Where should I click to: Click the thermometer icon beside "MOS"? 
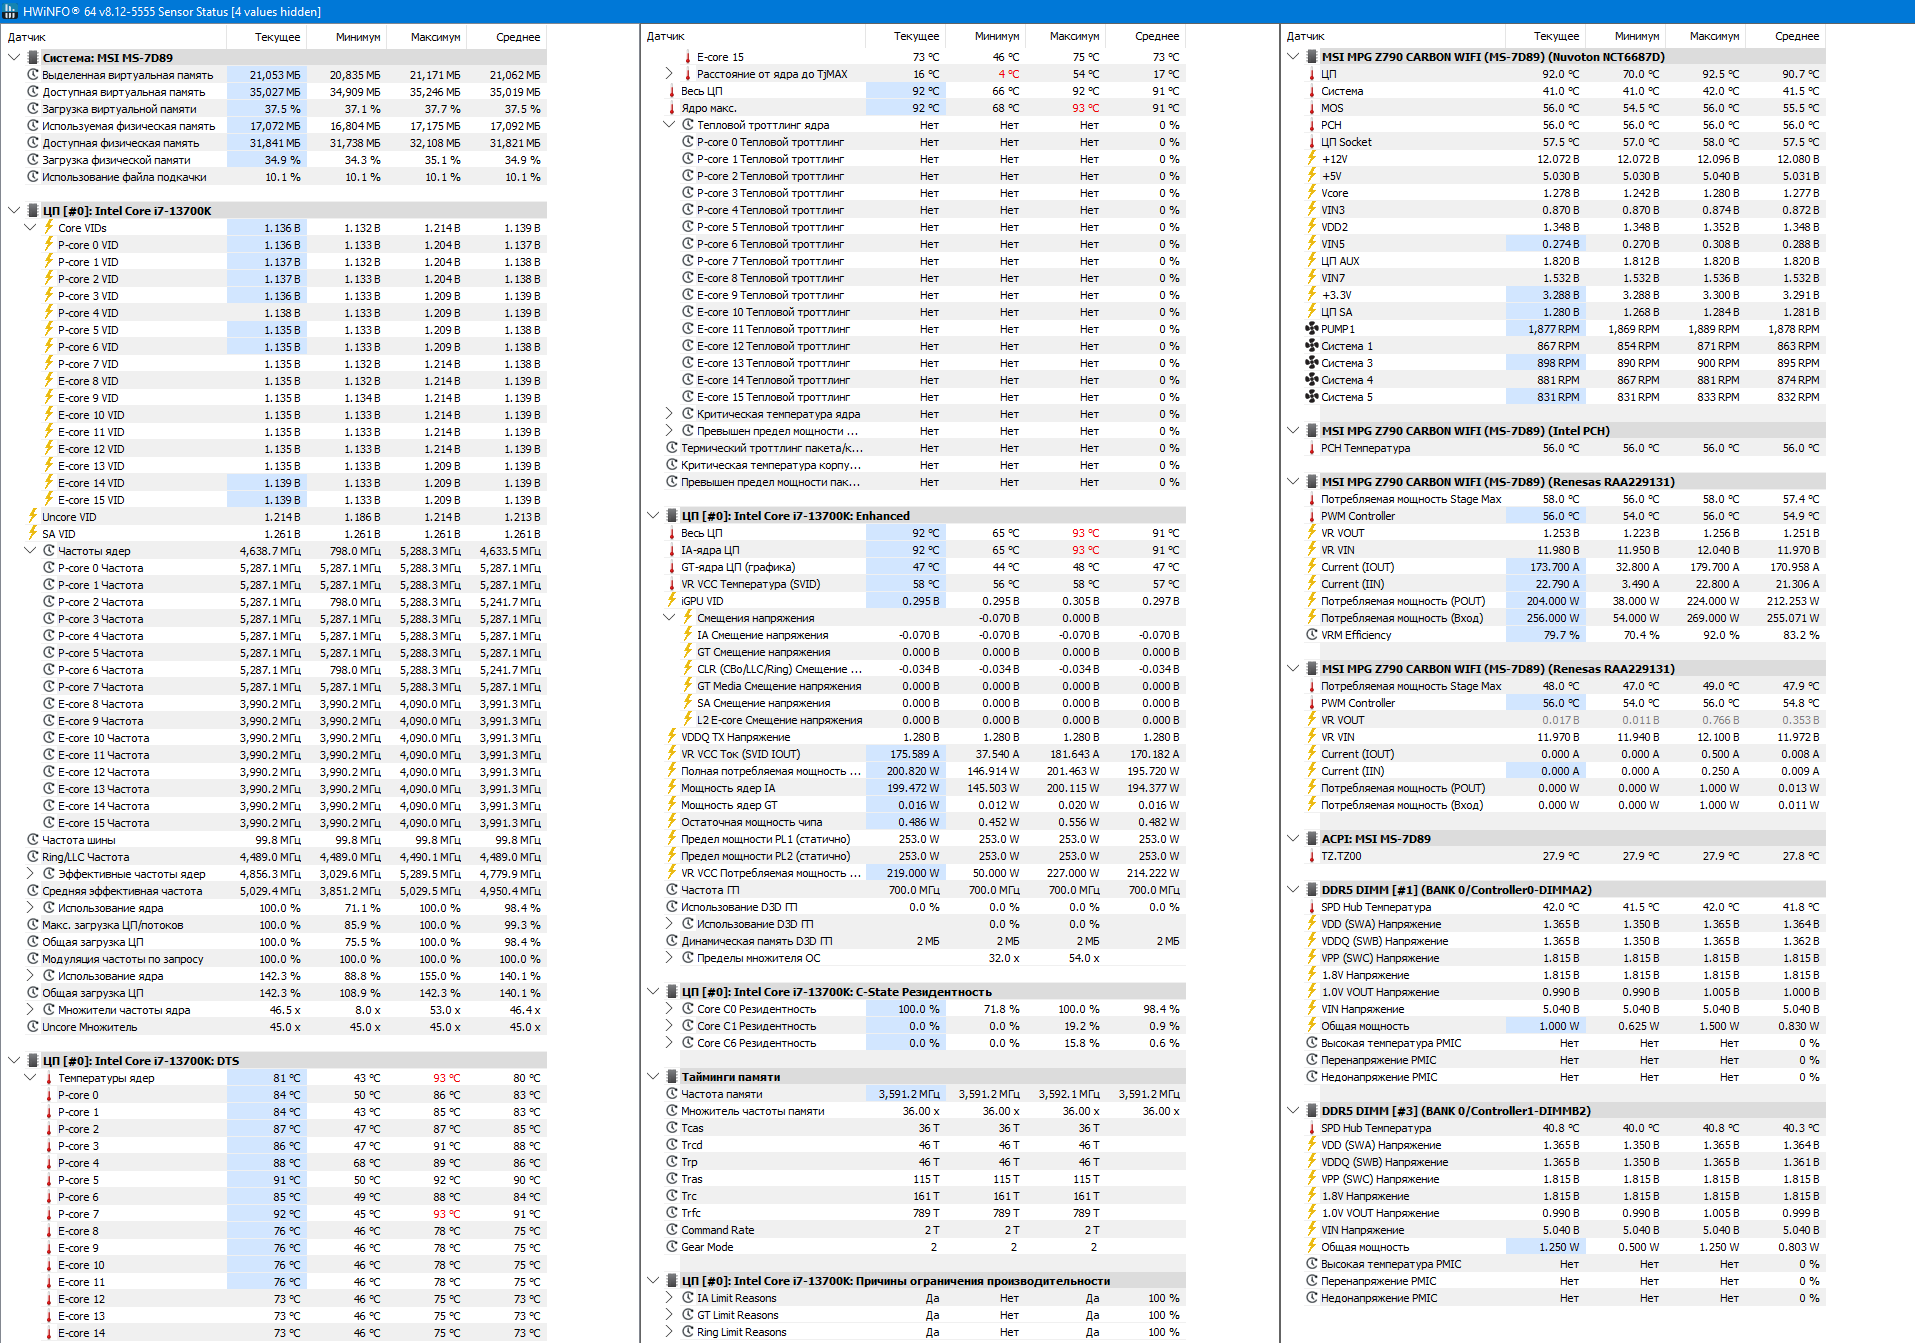[1312, 108]
